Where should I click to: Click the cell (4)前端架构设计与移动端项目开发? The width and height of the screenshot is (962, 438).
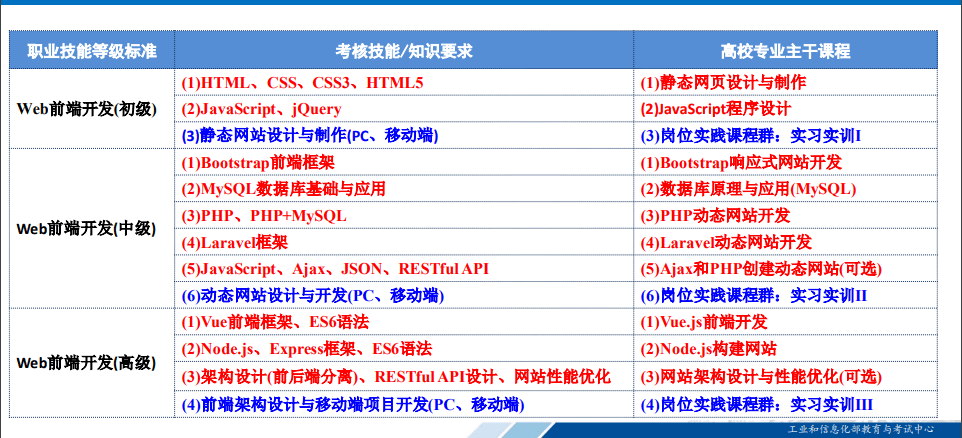pos(404,404)
